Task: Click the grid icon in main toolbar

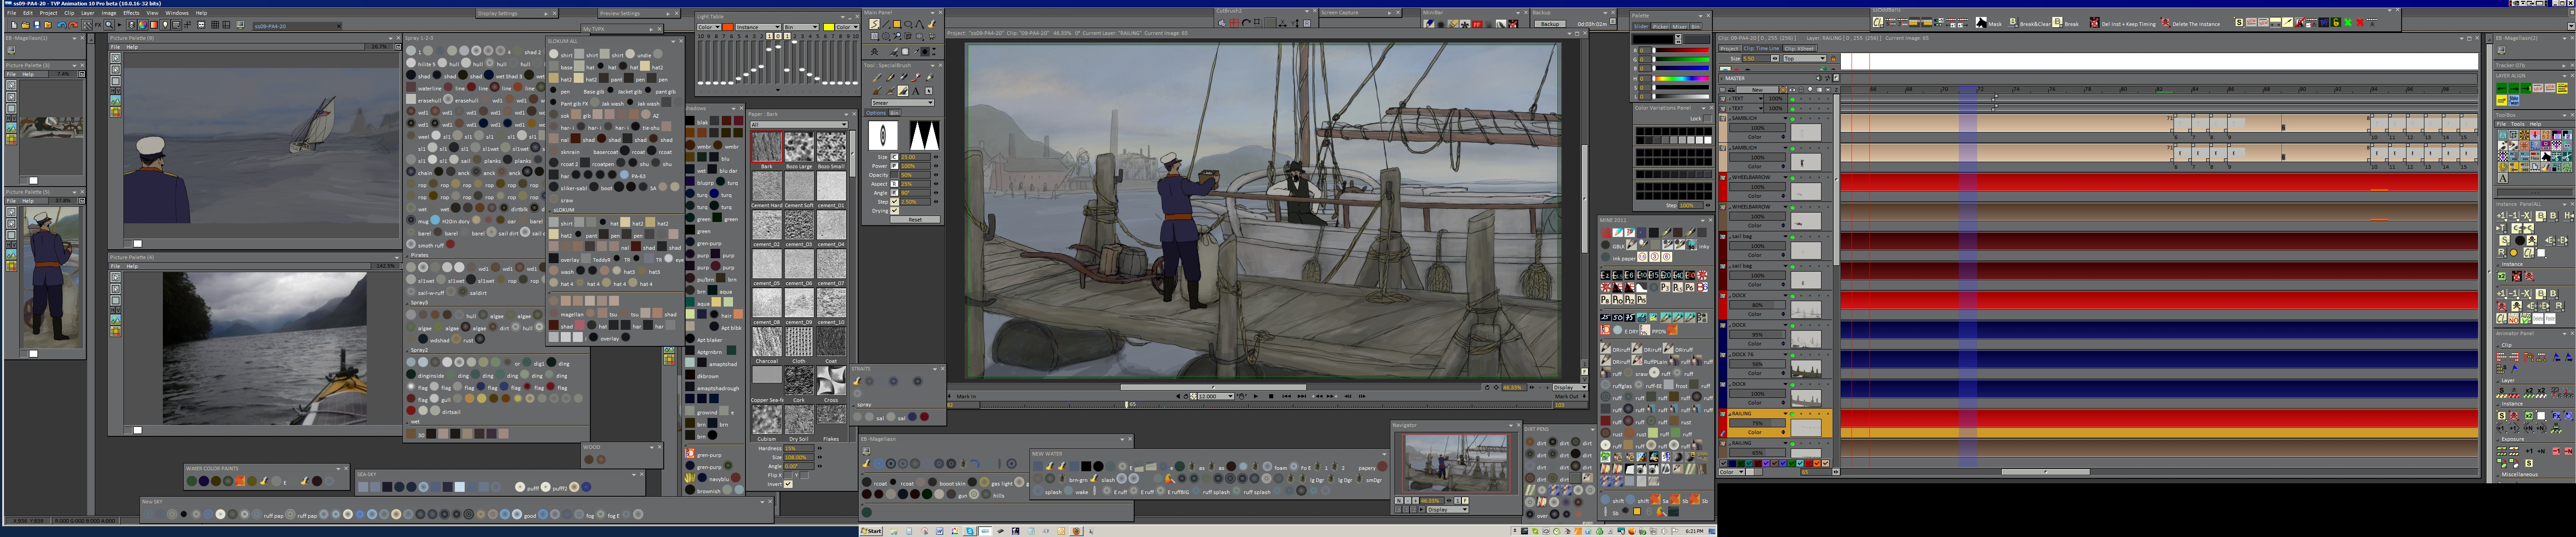Action: pyautogui.click(x=215, y=25)
